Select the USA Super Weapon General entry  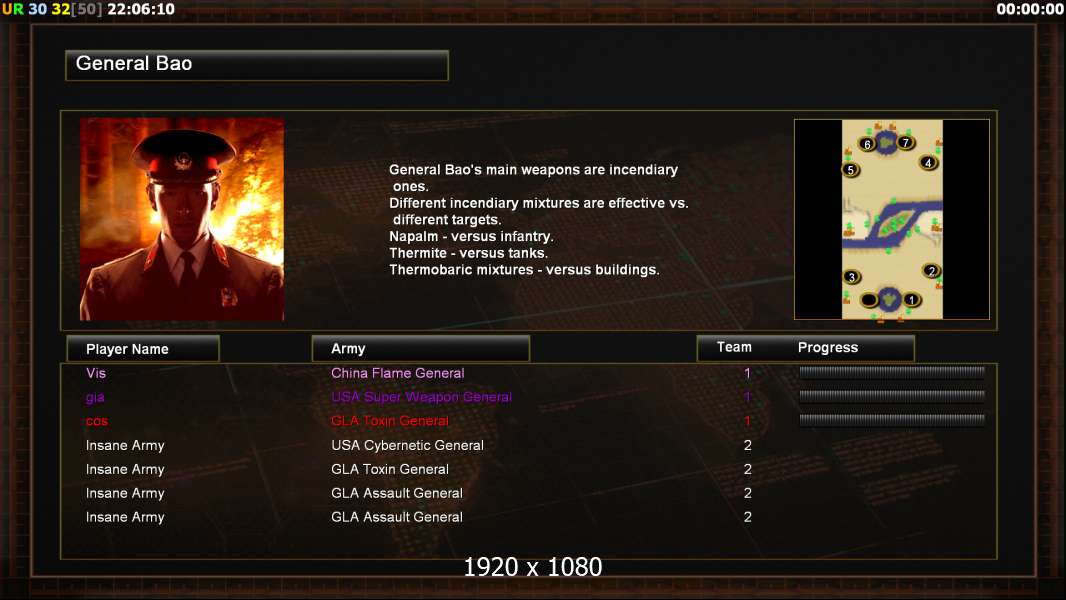pos(422,397)
